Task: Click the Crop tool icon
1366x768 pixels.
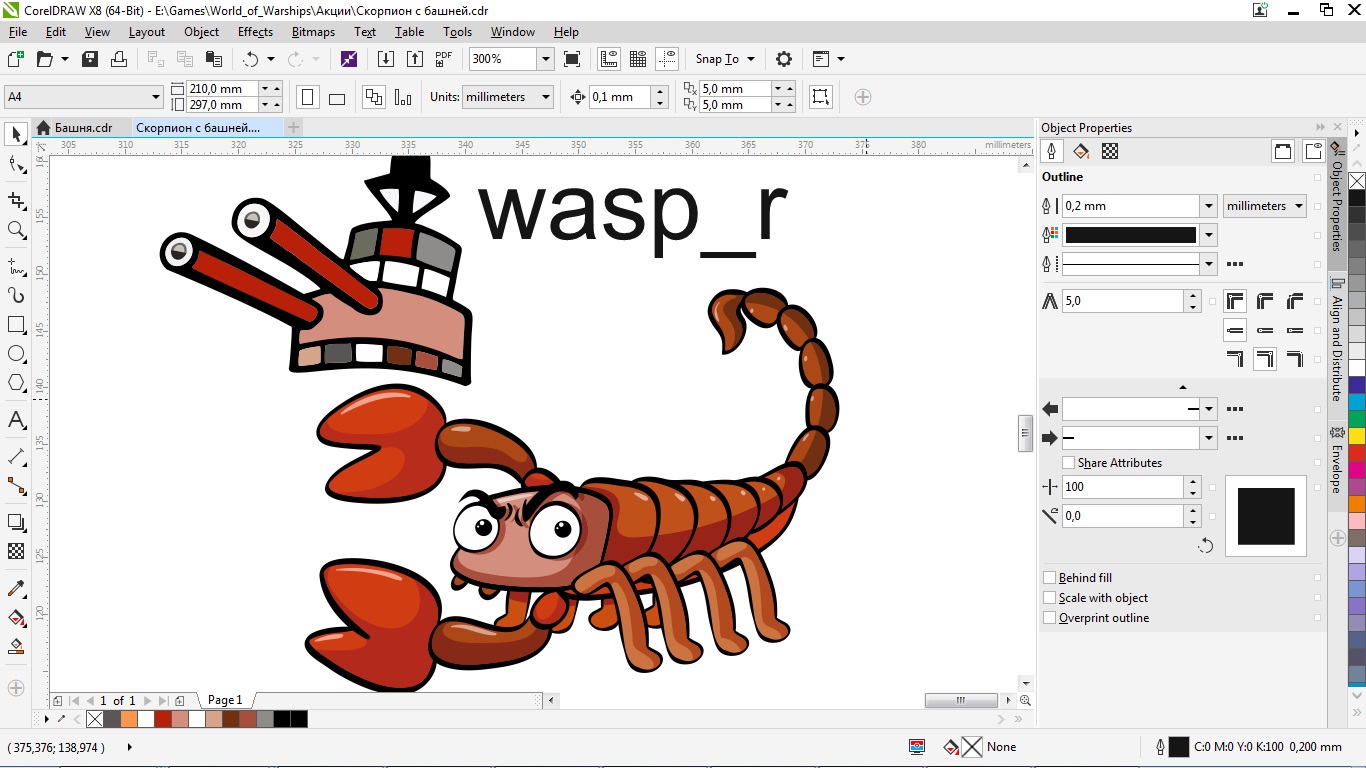Action: tap(16, 200)
